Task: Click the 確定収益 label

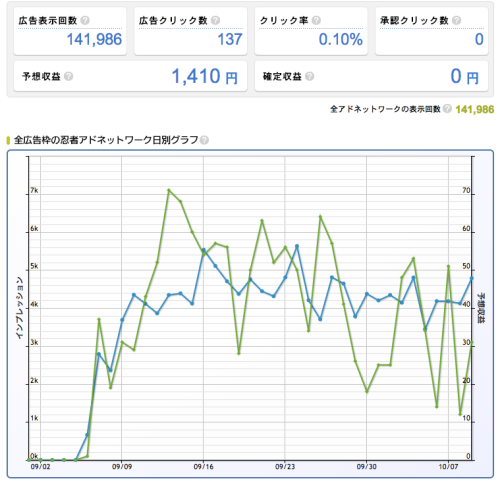Action: [282, 76]
